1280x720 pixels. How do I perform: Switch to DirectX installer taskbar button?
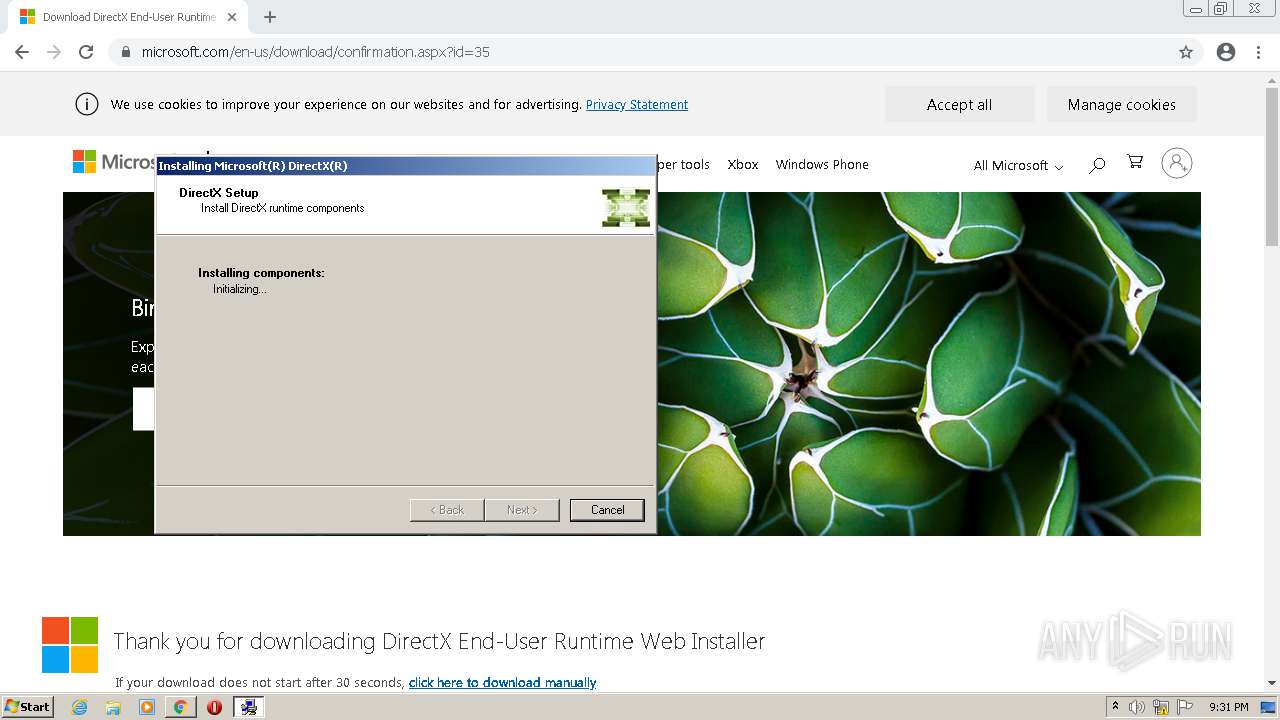pos(249,707)
